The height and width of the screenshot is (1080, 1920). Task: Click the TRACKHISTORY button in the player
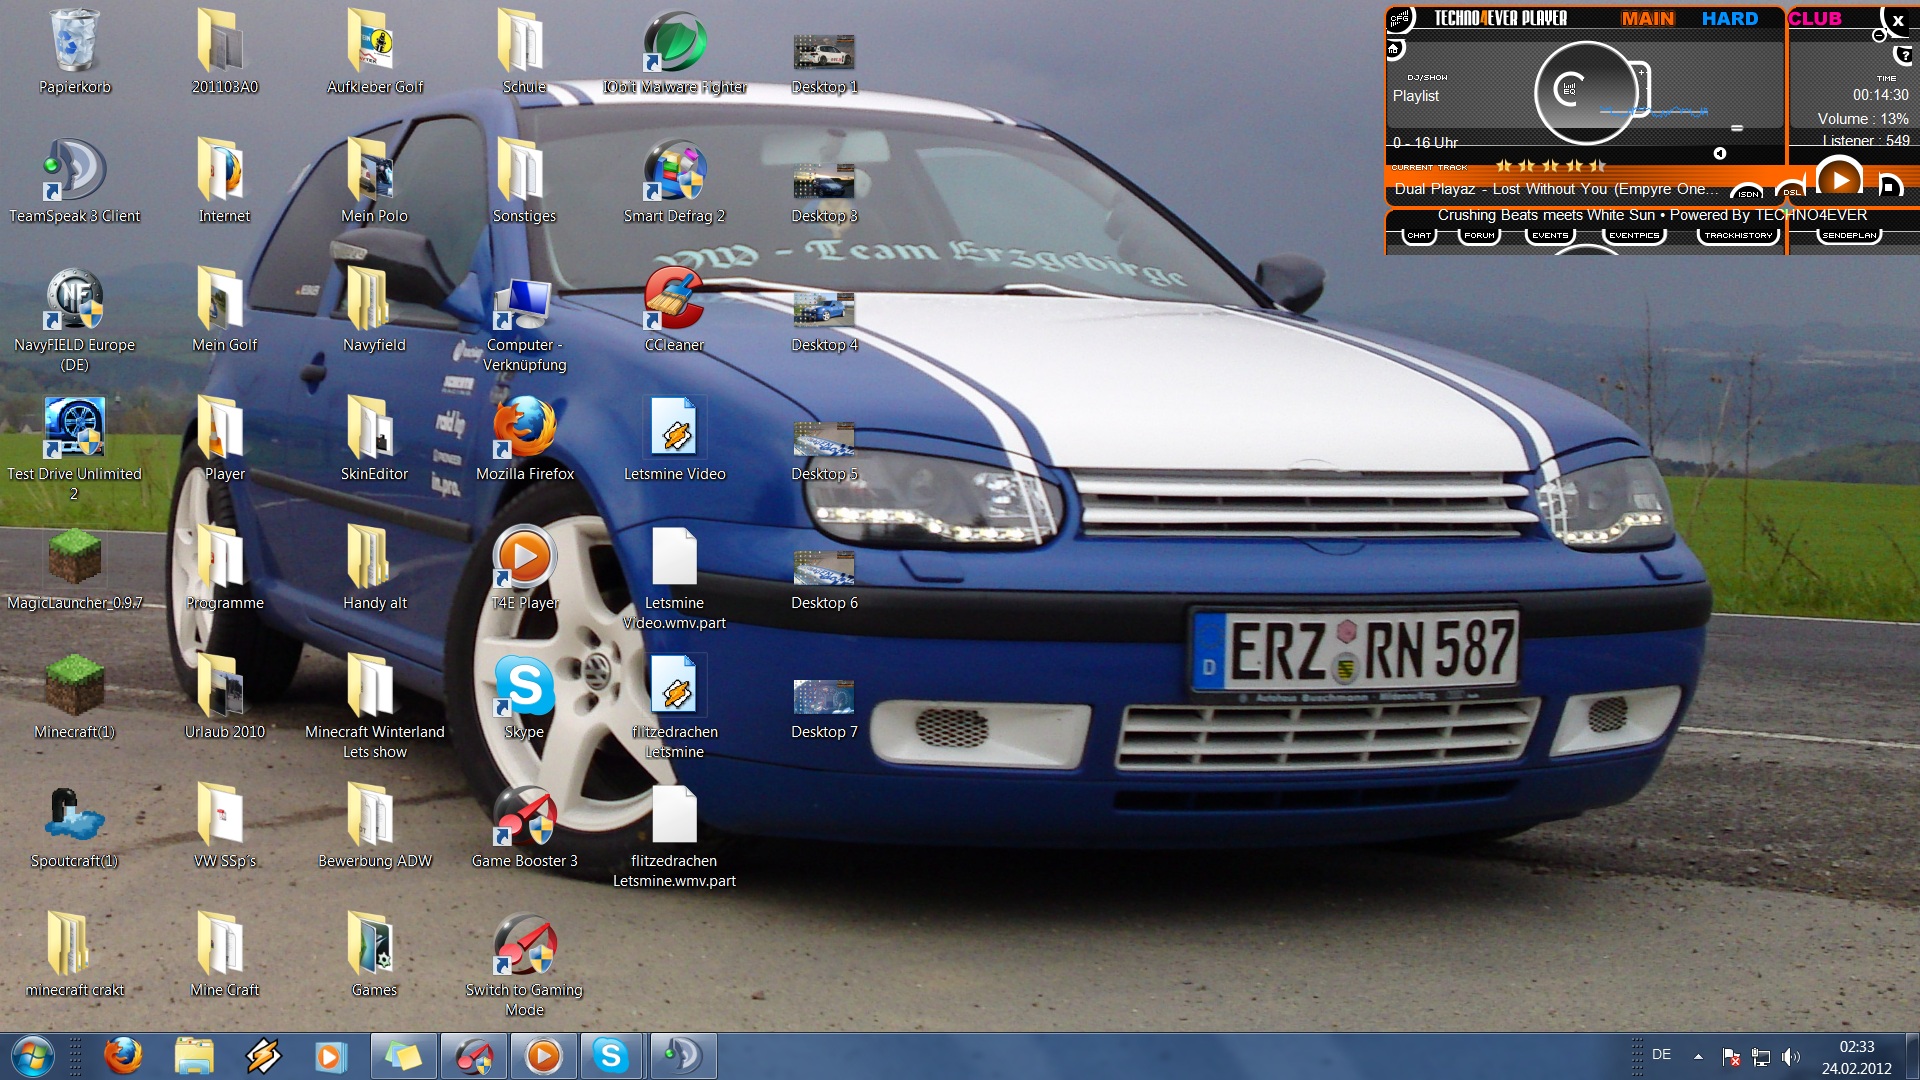click(1738, 236)
